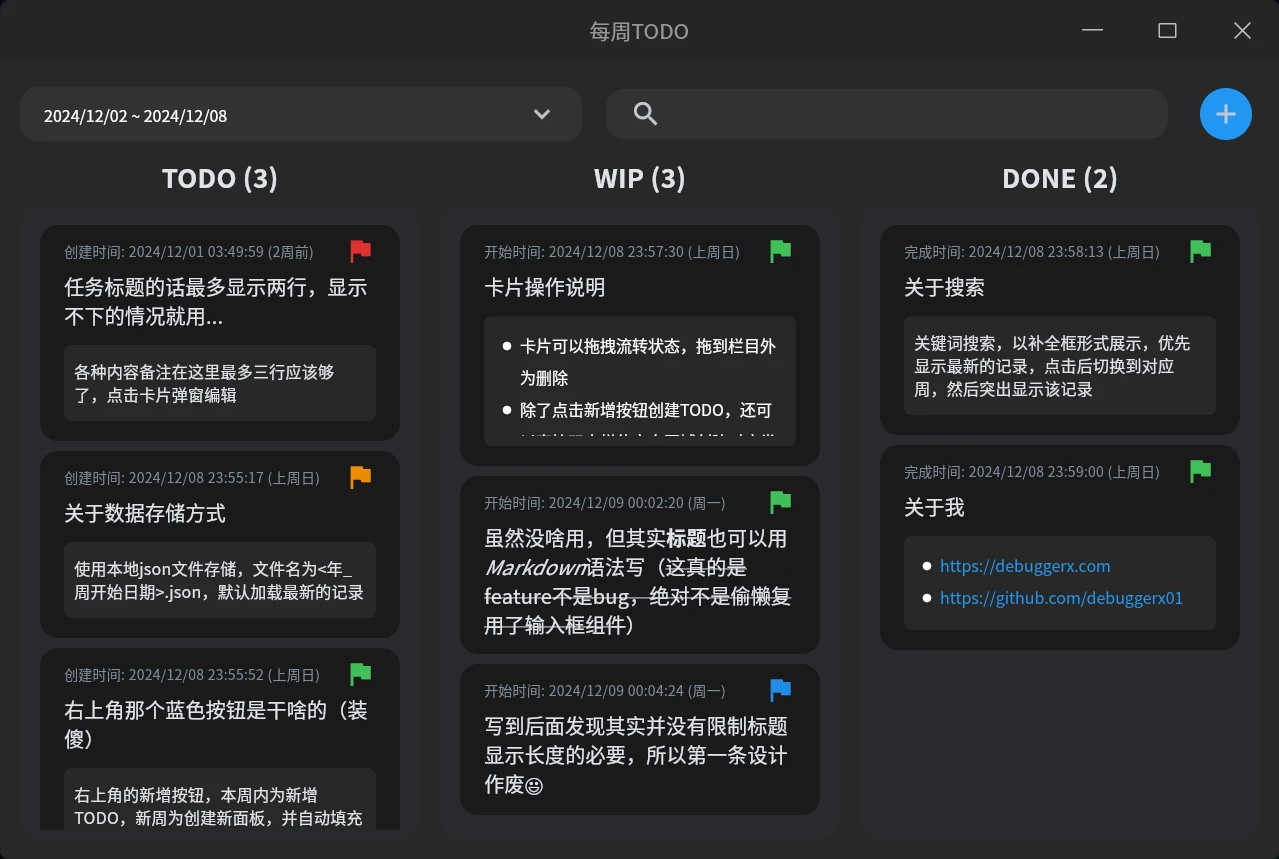Click green flag on 右上角那个蓝色按钮 card
This screenshot has width=1279, height=859.
click(x=361, y=675)
